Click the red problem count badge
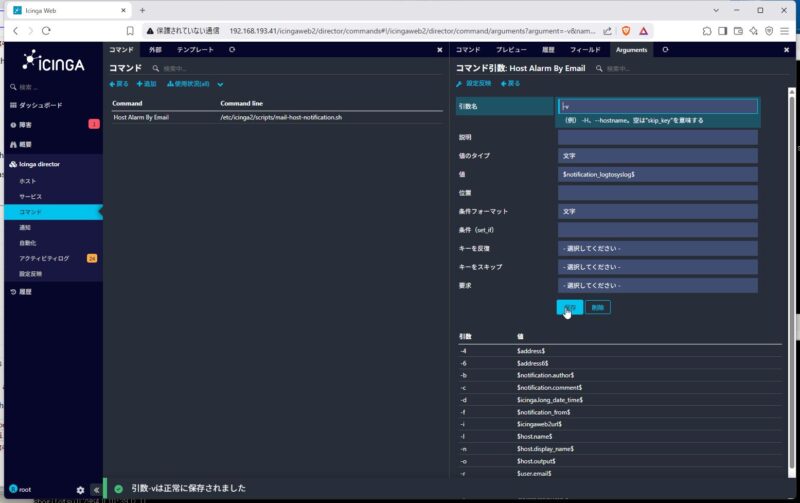Image resolution: width=800 pixels, height=503 pixels. coord(94,124)
